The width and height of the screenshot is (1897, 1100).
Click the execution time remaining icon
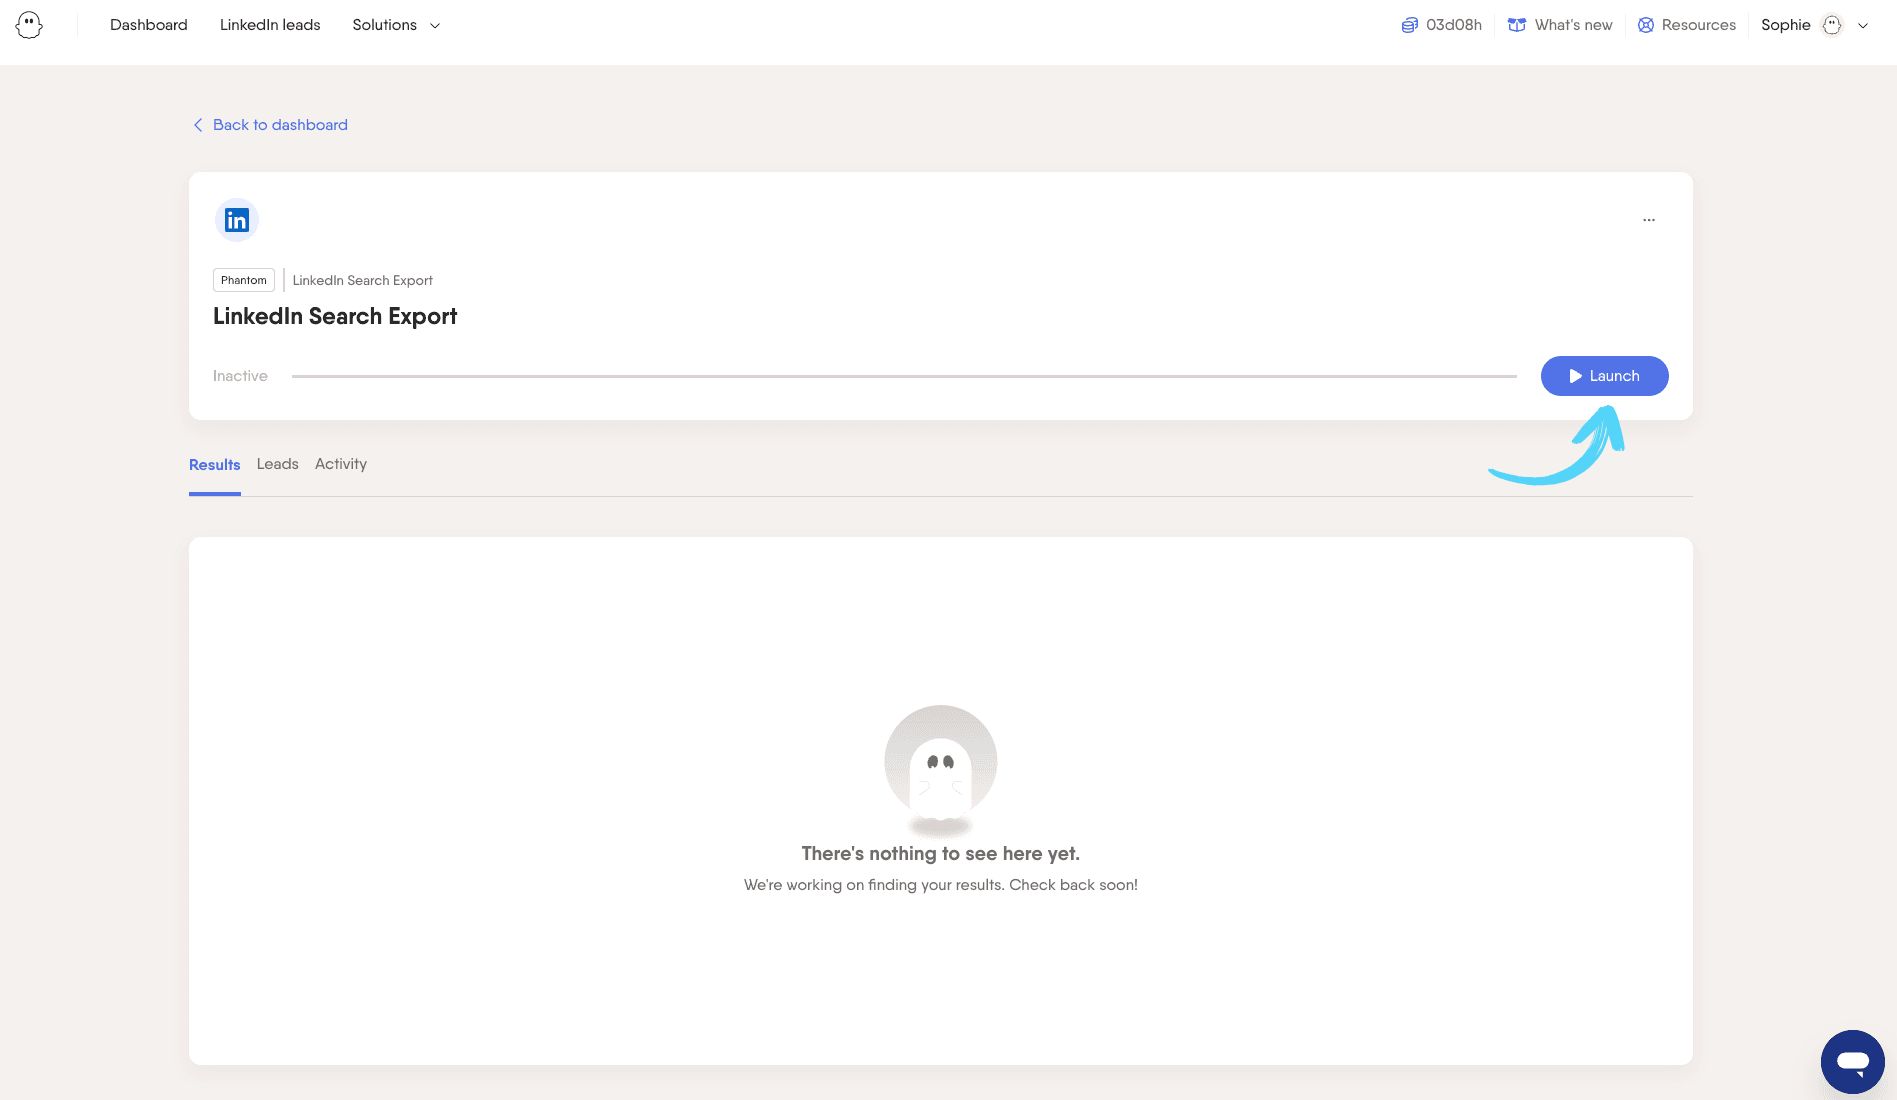(x=1409, y=25)
